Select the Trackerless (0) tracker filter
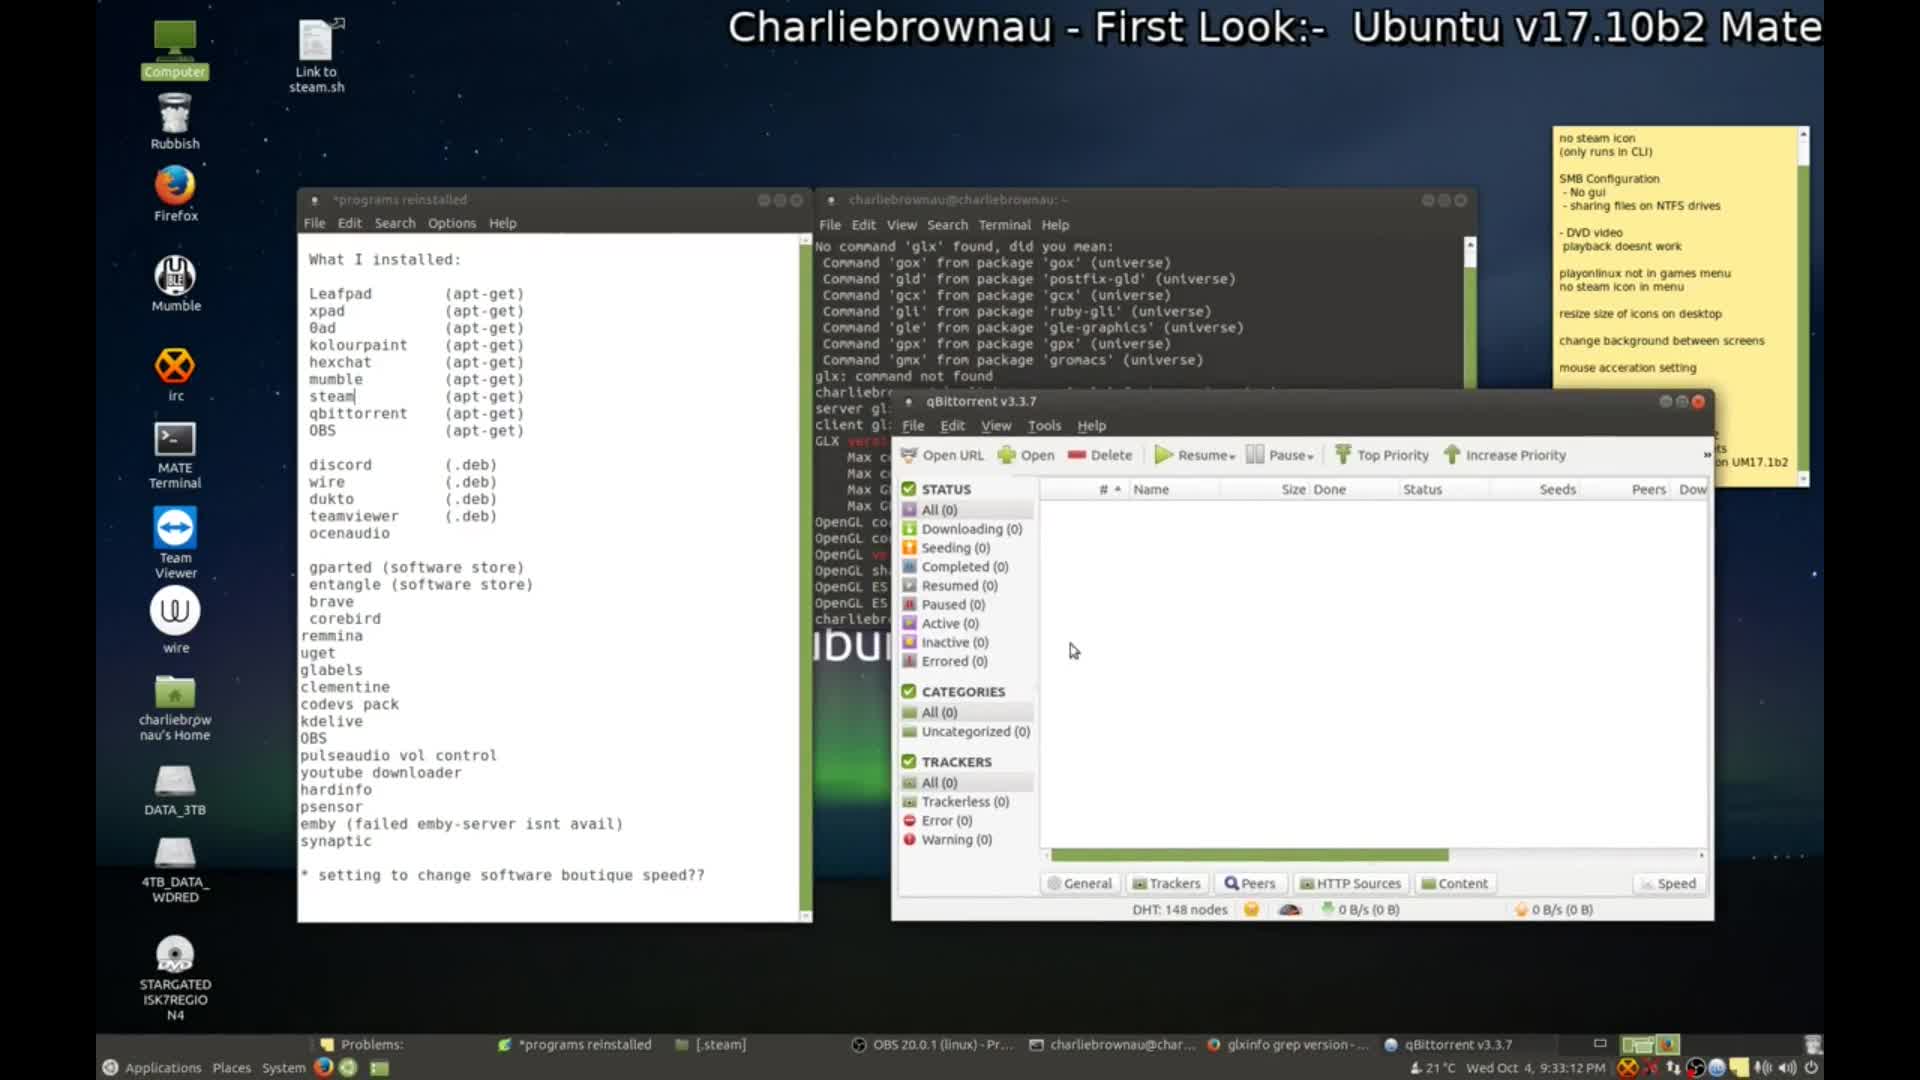This screenshot has height=1080, width=1920. [955, 802]
